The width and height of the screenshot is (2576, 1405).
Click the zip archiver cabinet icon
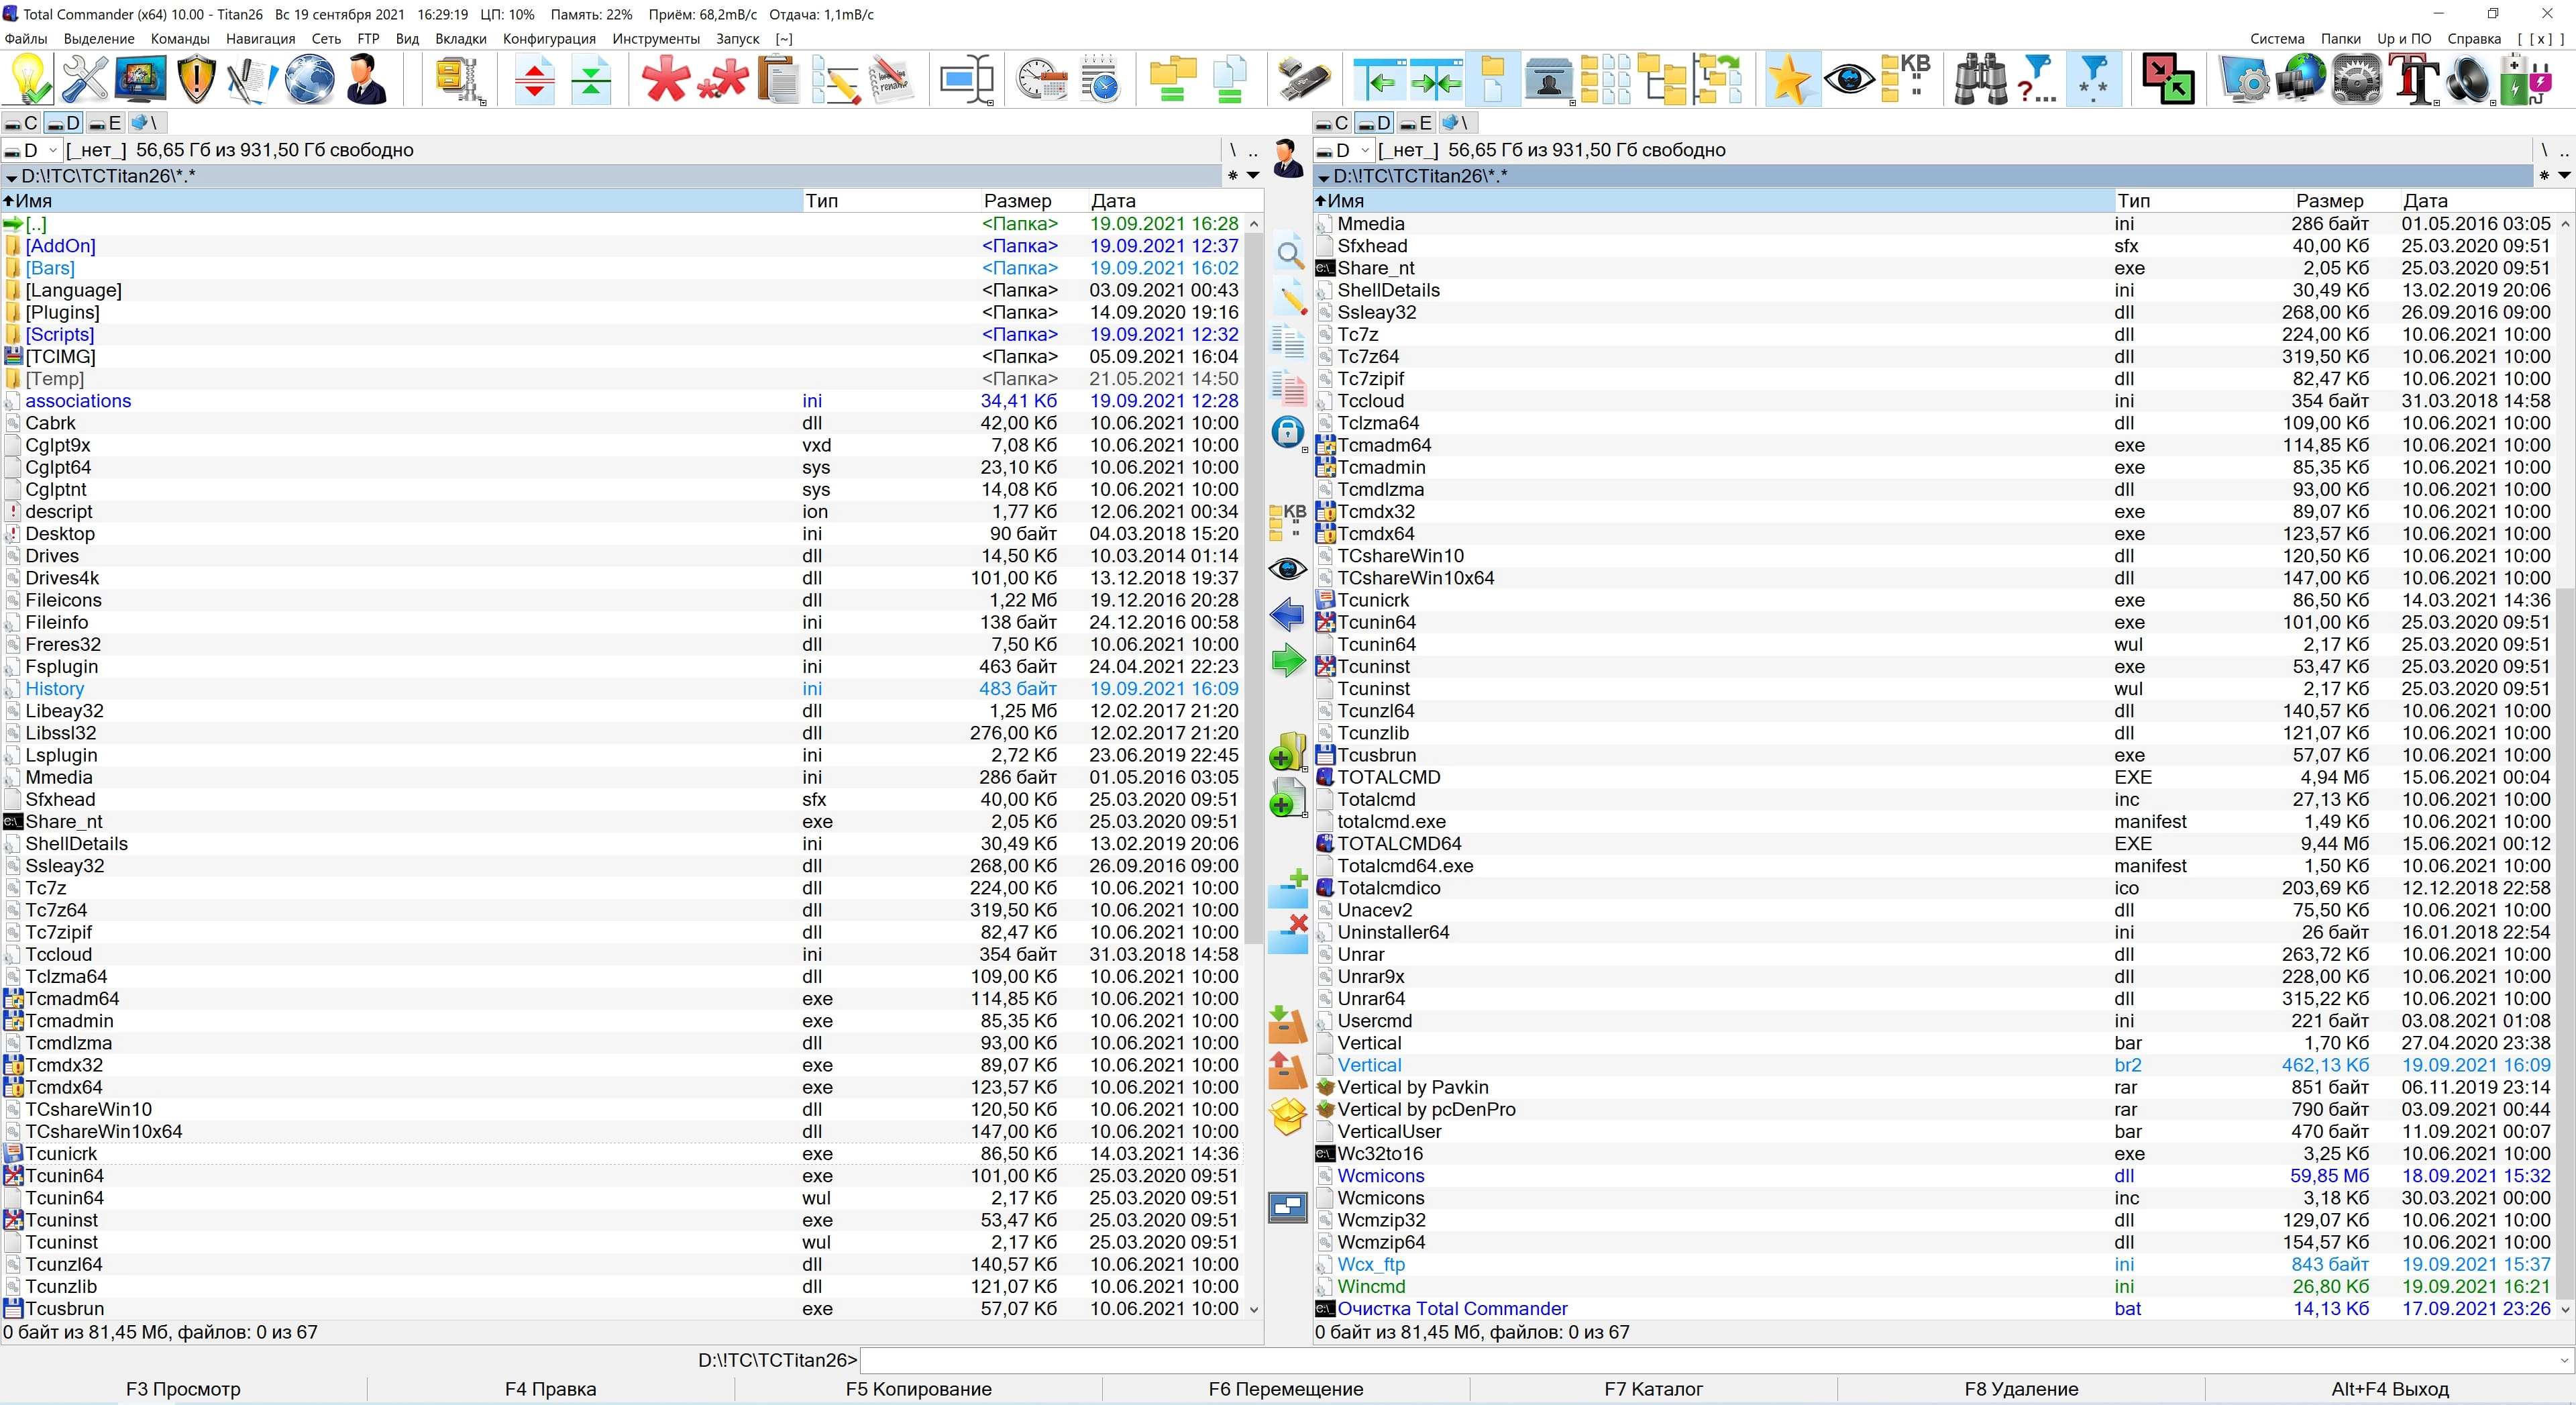pos(460,79)
